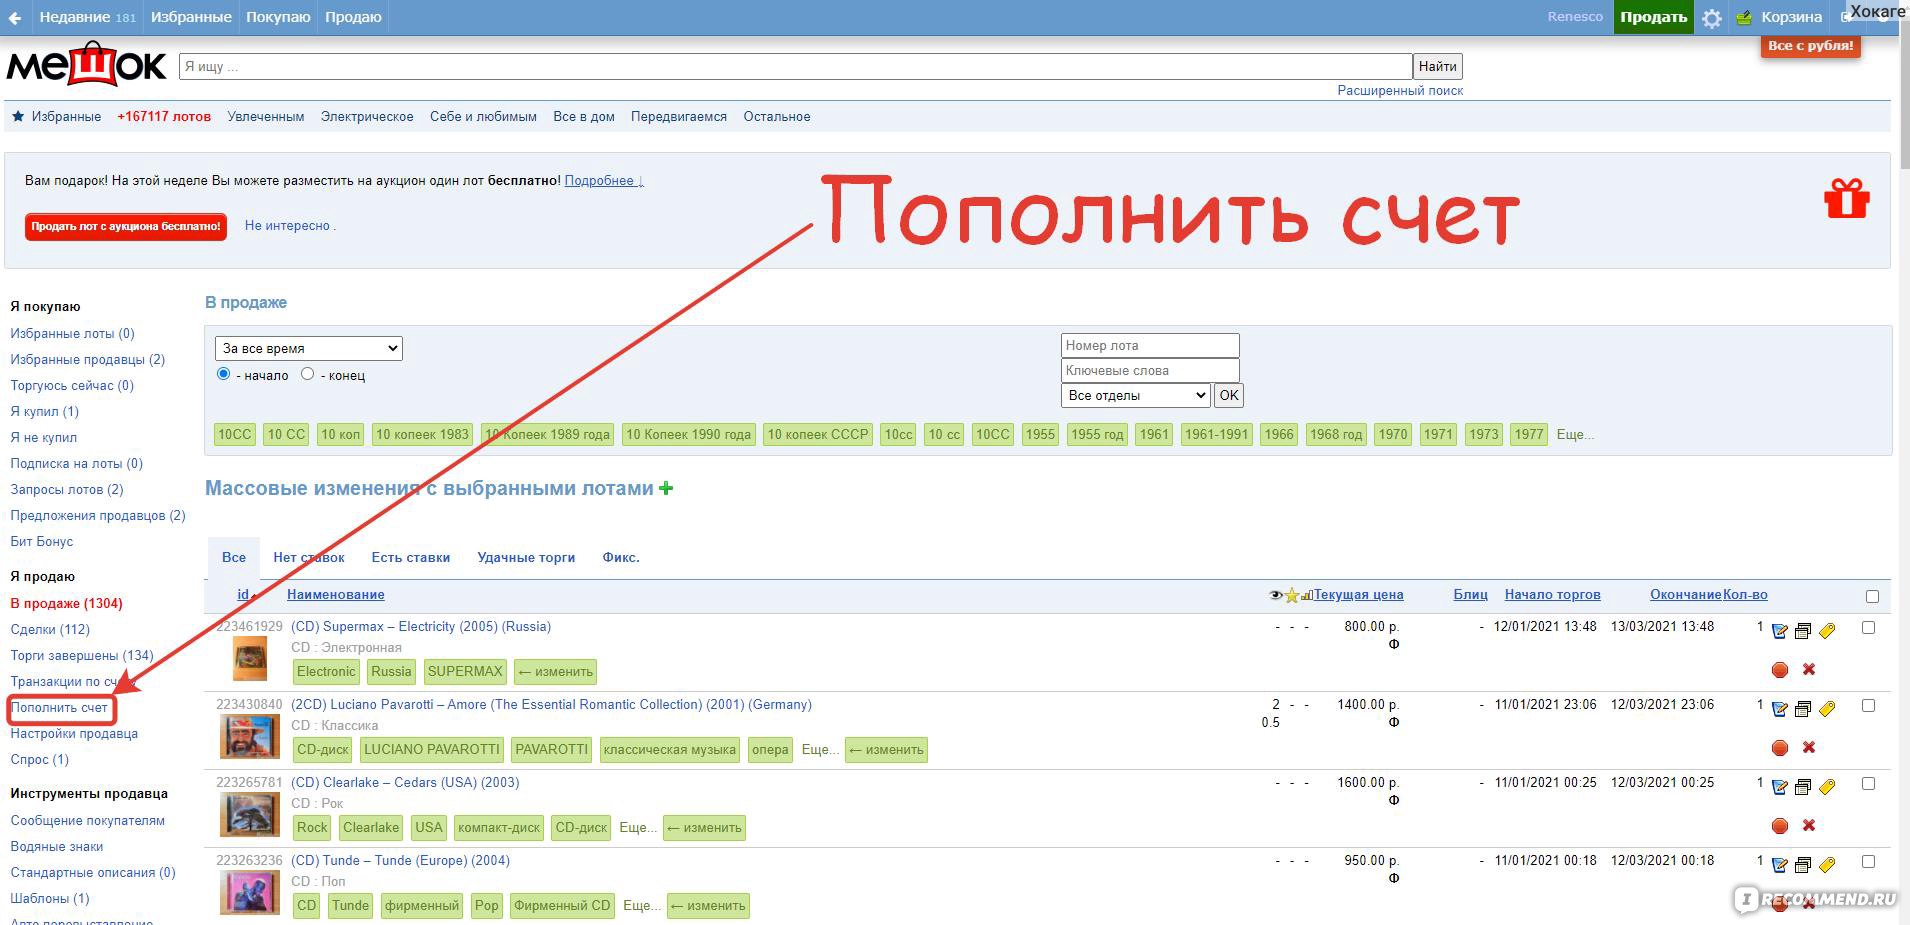Sort by 'Текущая цена' column header
This screenshot has height=925, width=1910.
1358,594
